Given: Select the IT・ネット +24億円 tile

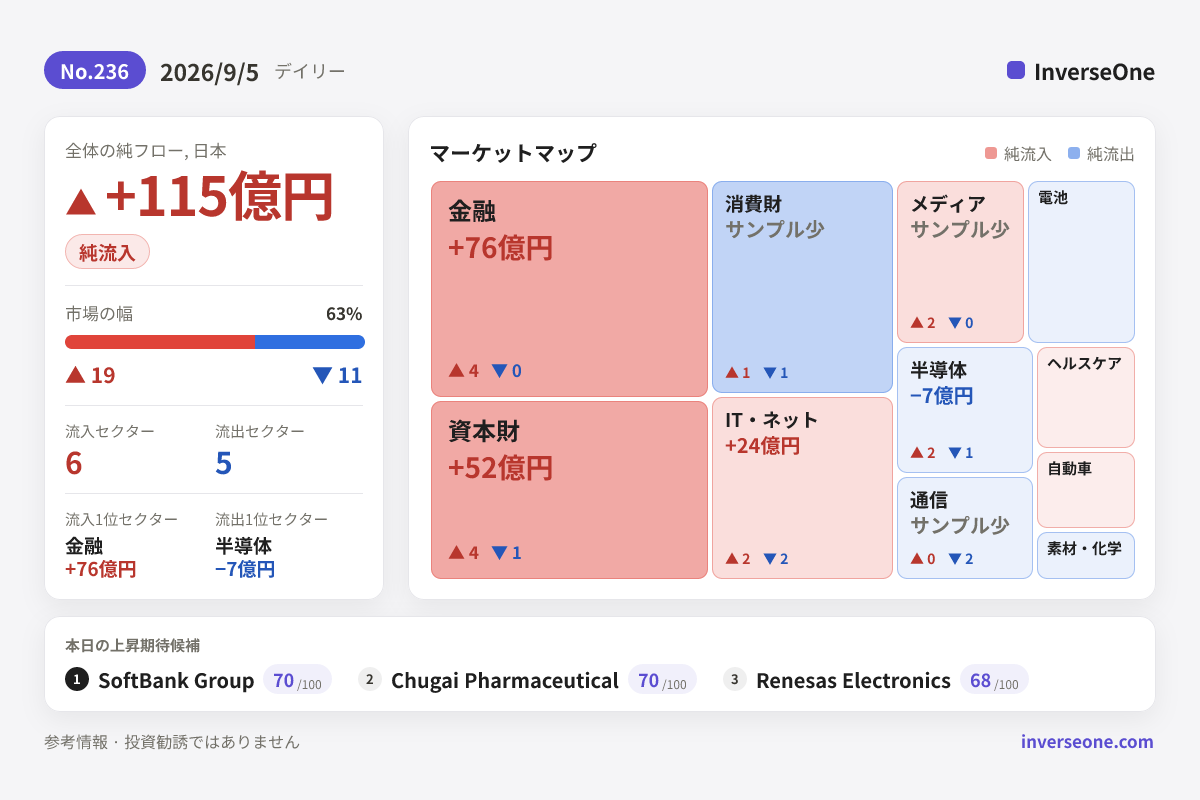Looking at the screenshot, I should click(x=802, y=488).
